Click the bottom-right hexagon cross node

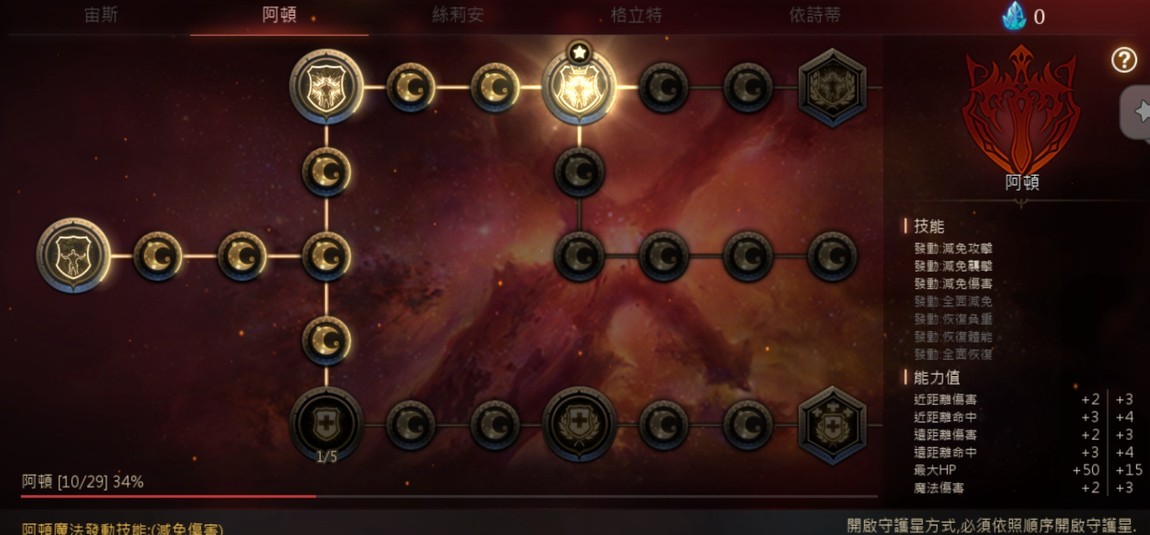click(x=832, y=425)
